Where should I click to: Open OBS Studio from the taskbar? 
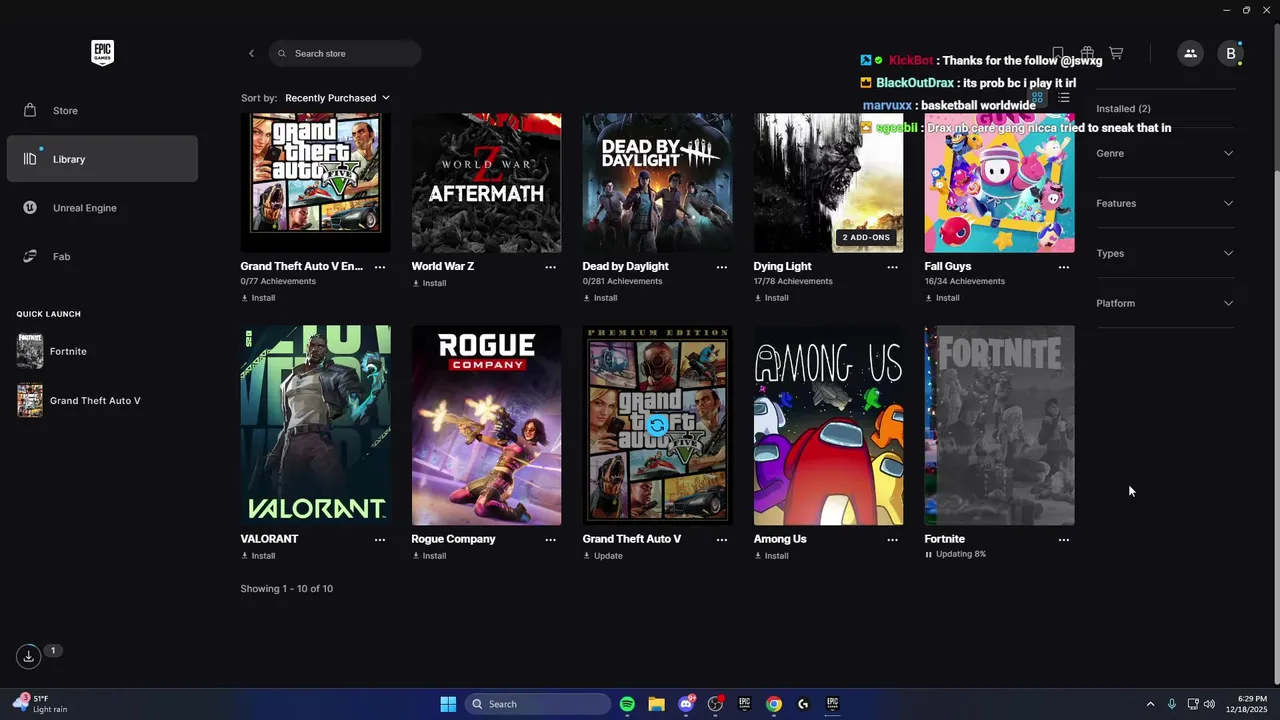(715, 704)
